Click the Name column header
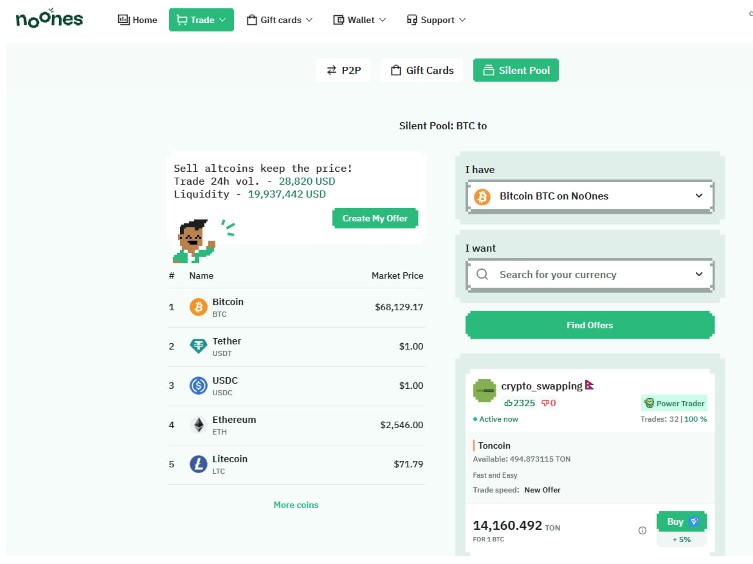The height and width of the screenshot is (564, 753). coord(201,276)
